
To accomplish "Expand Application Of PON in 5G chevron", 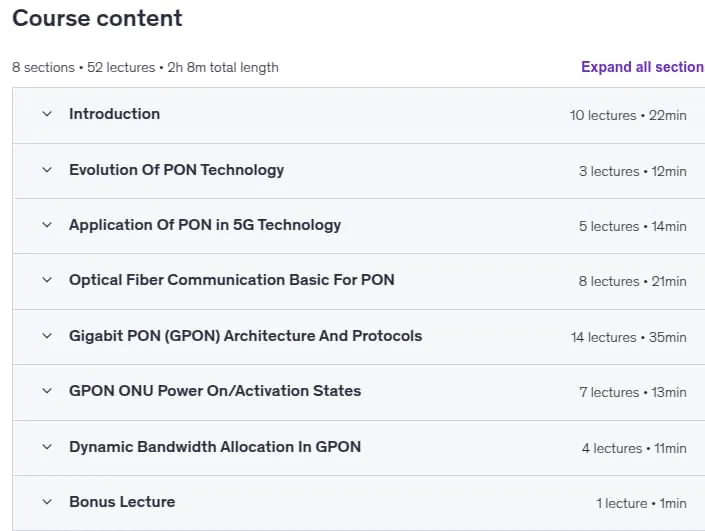I will (47, 225).
